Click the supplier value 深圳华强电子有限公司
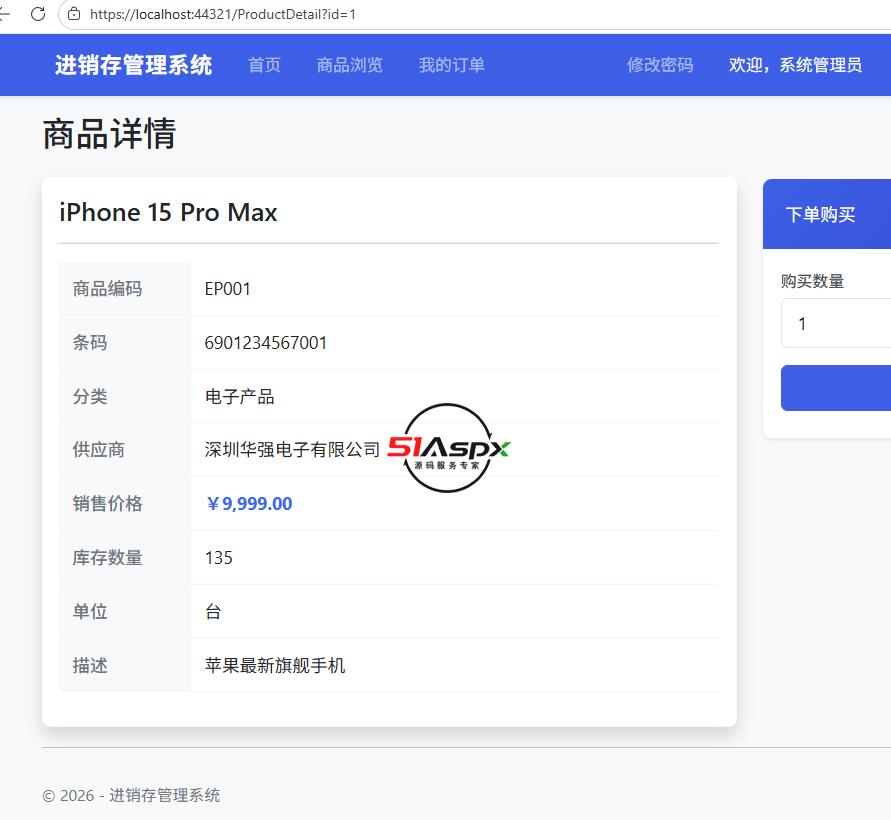 tap(293, 449)
